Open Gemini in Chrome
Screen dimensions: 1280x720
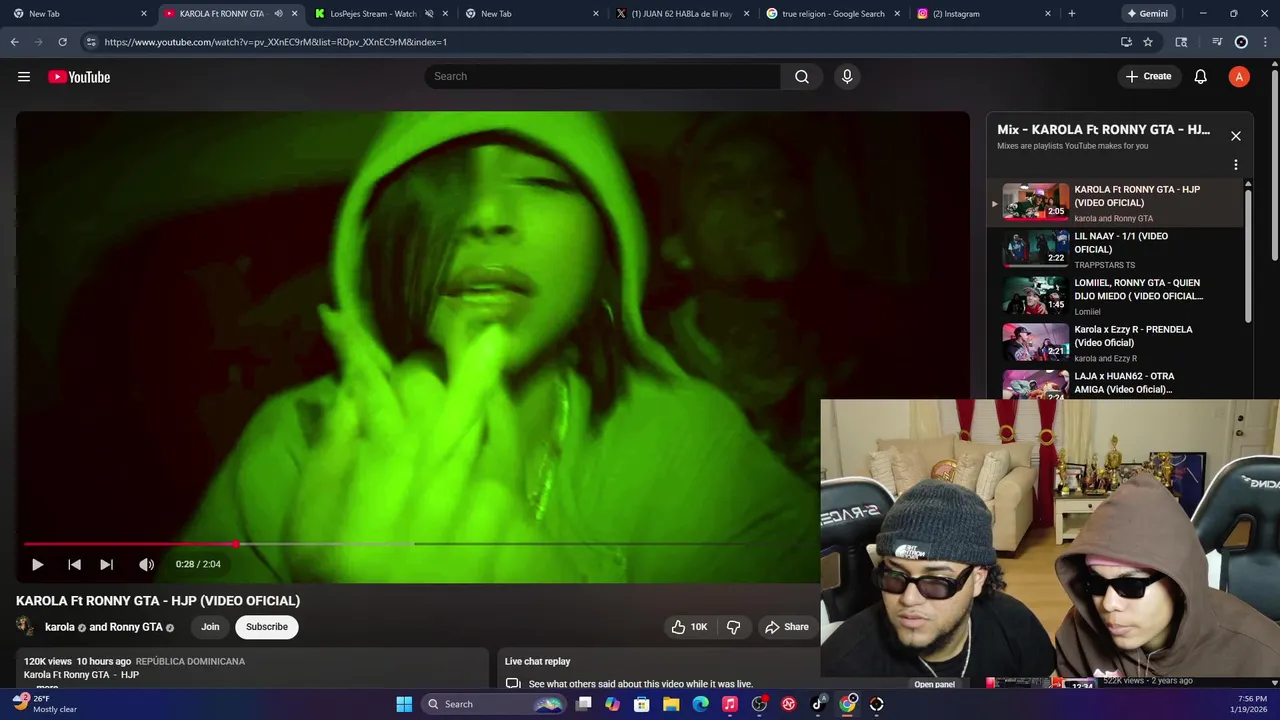coord(1147,14)
